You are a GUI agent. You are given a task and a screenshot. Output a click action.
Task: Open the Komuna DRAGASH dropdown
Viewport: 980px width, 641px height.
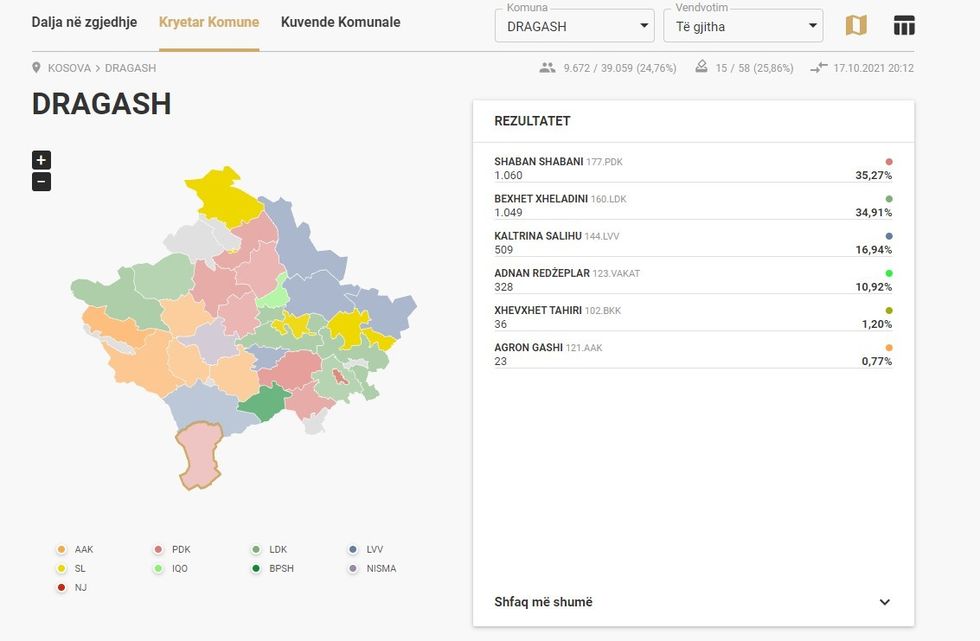point(574,26)
